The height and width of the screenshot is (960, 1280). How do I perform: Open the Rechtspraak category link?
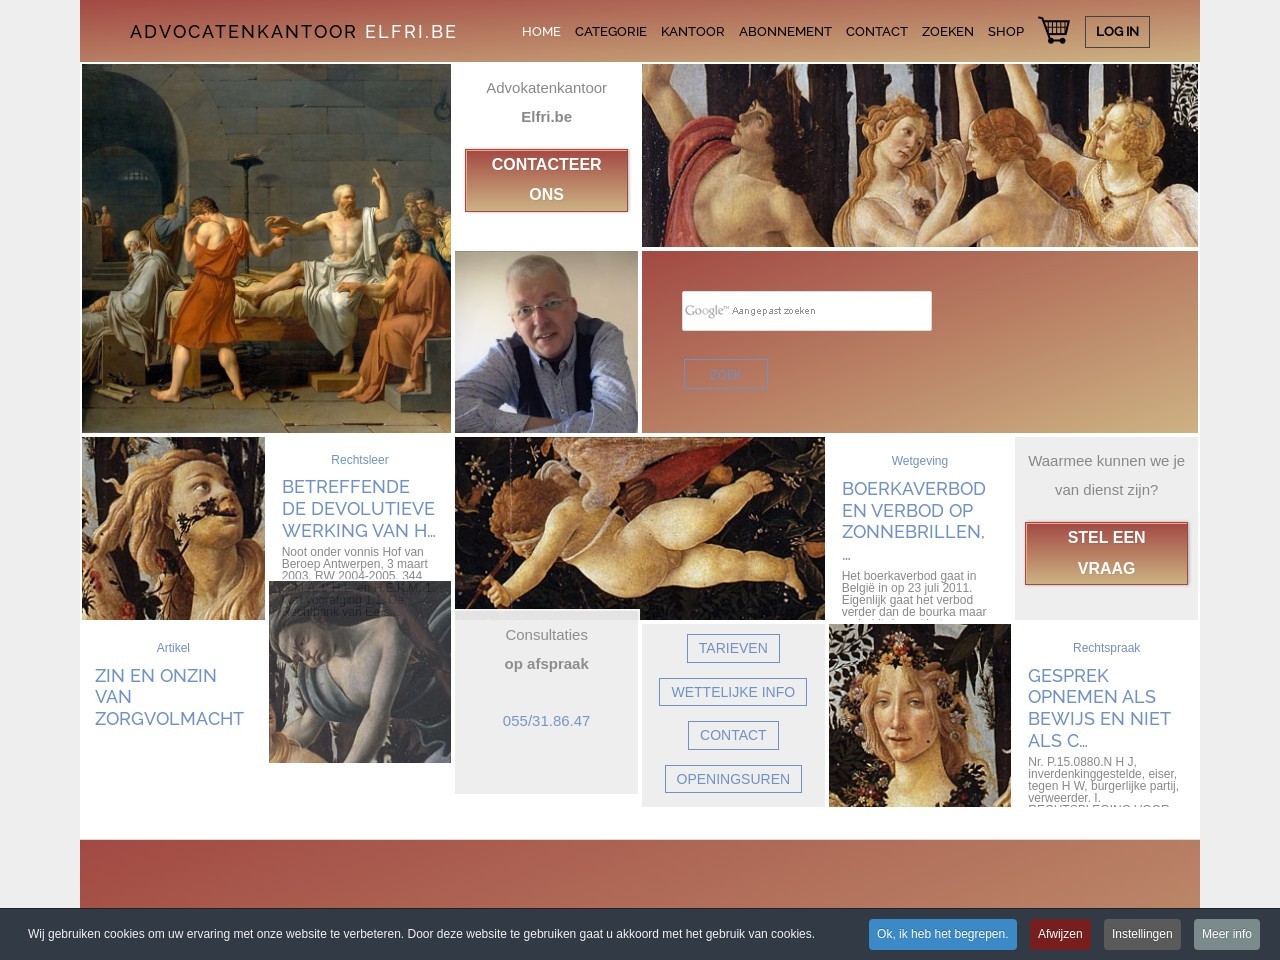[x=1106, y=648]
